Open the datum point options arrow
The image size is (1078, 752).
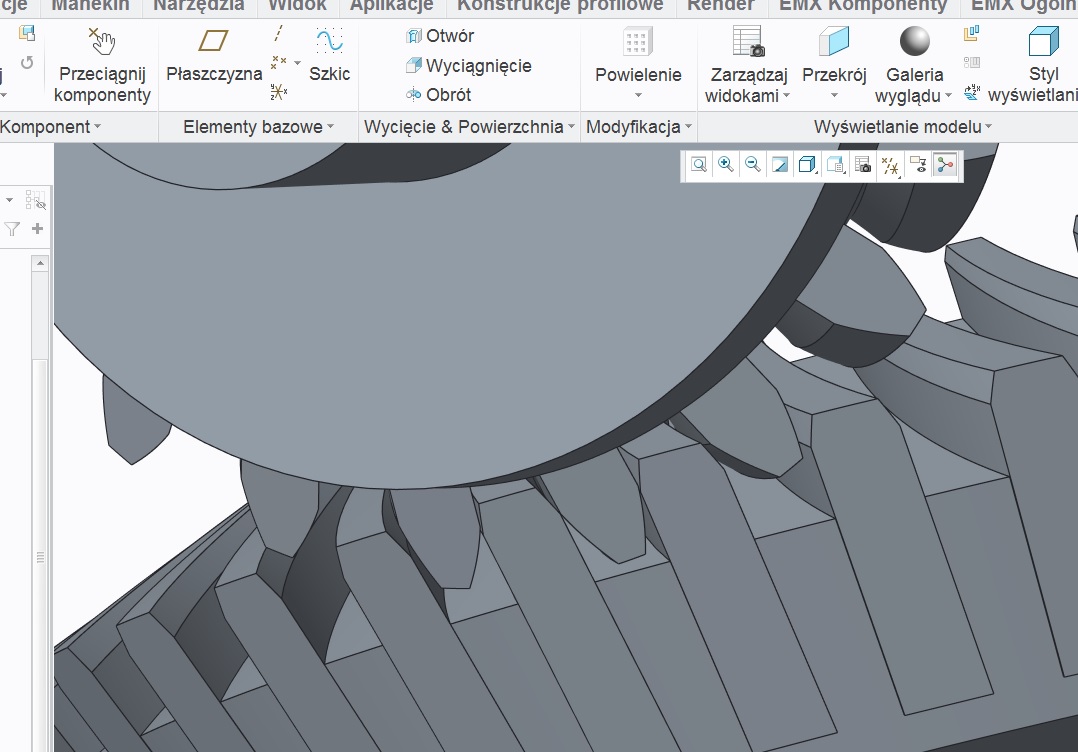tap(297, 63)
